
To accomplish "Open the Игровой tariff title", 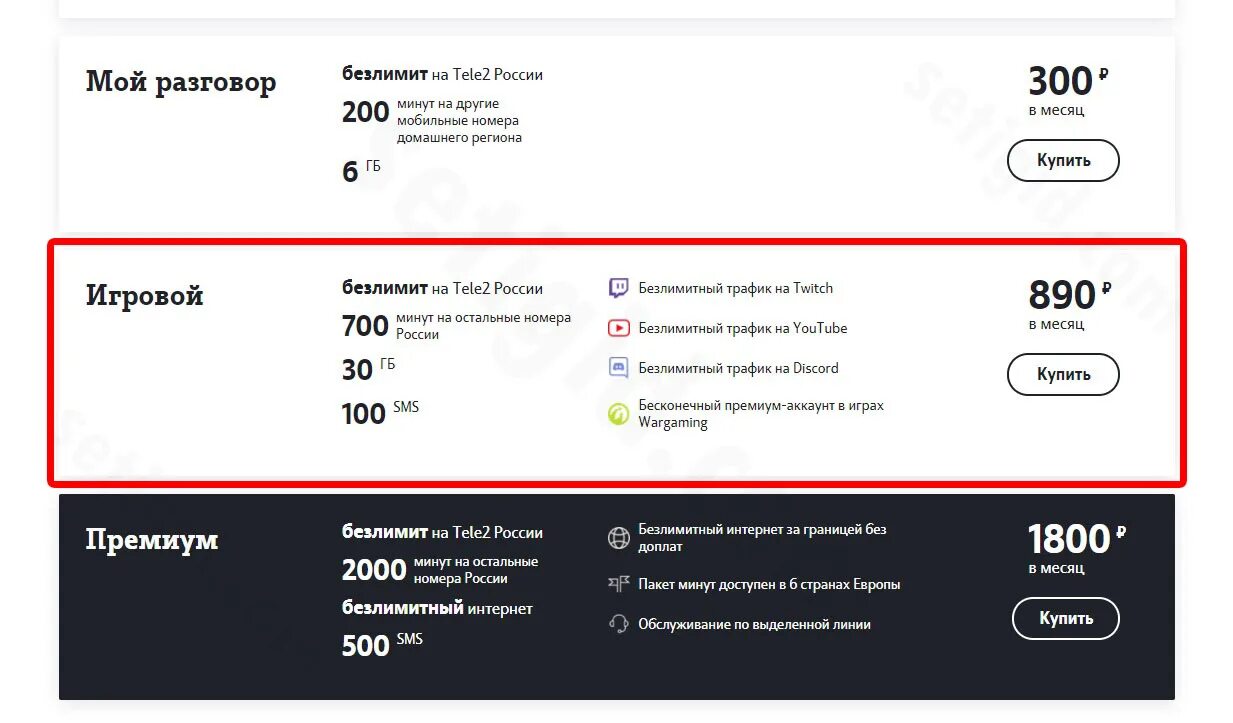I will click(145, 296).
